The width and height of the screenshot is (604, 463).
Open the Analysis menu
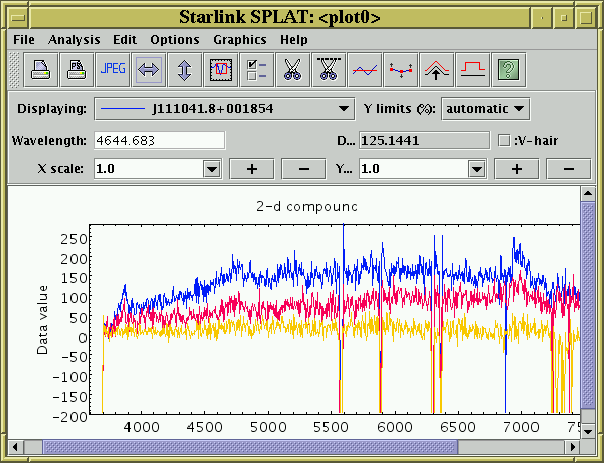74,40
